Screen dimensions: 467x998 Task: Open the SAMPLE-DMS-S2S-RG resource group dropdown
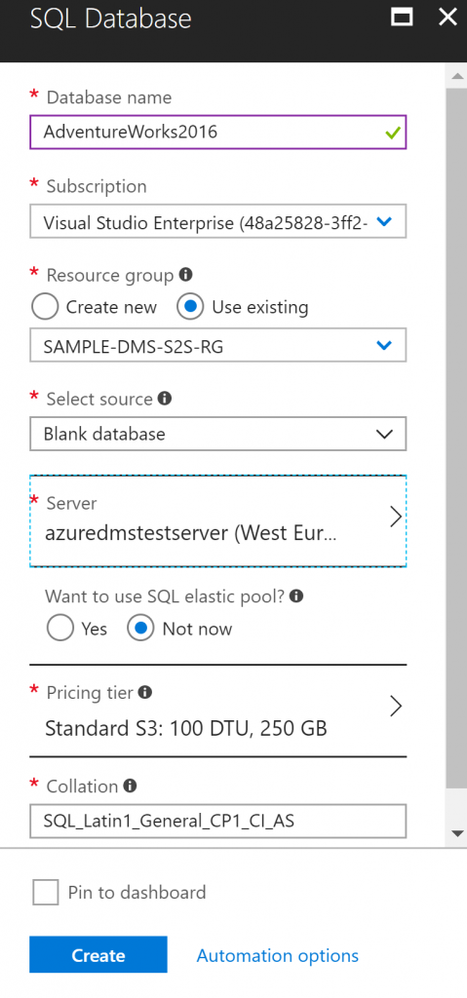pos(218,346)
